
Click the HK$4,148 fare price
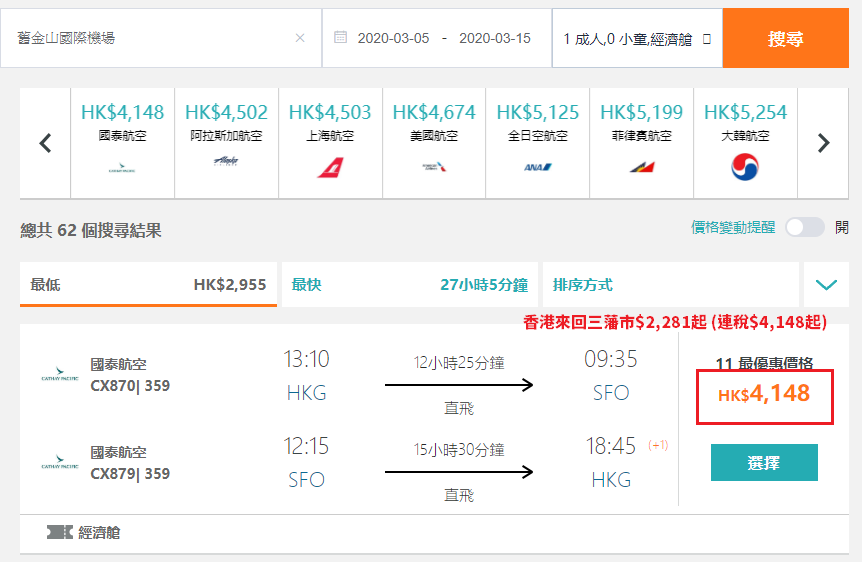pos(764,394)
